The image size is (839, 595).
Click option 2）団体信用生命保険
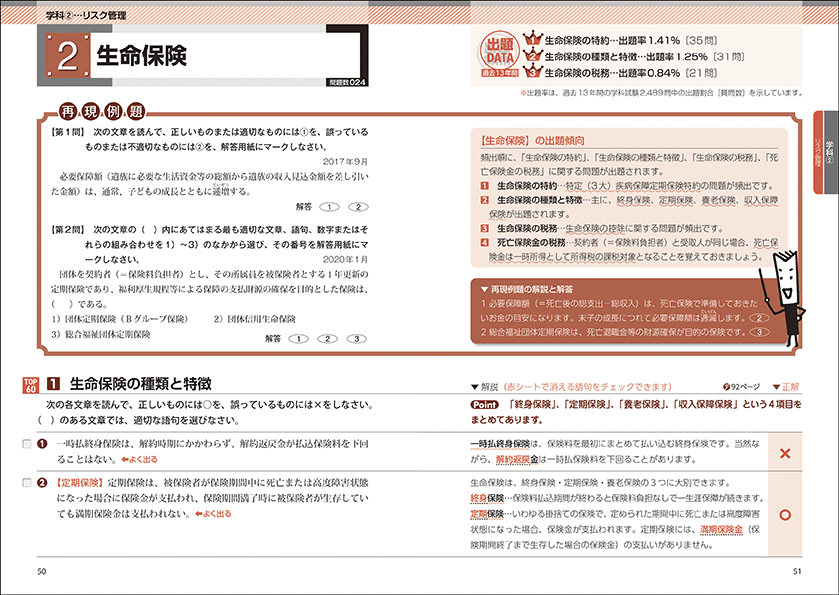pos(255,319)
